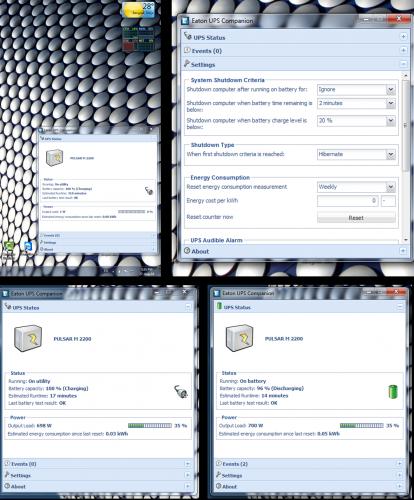Image resolution: width=414 pixels, height=500 pixels.
Task: Click the output load bar in the On utility window
Action: coord(150,425)
